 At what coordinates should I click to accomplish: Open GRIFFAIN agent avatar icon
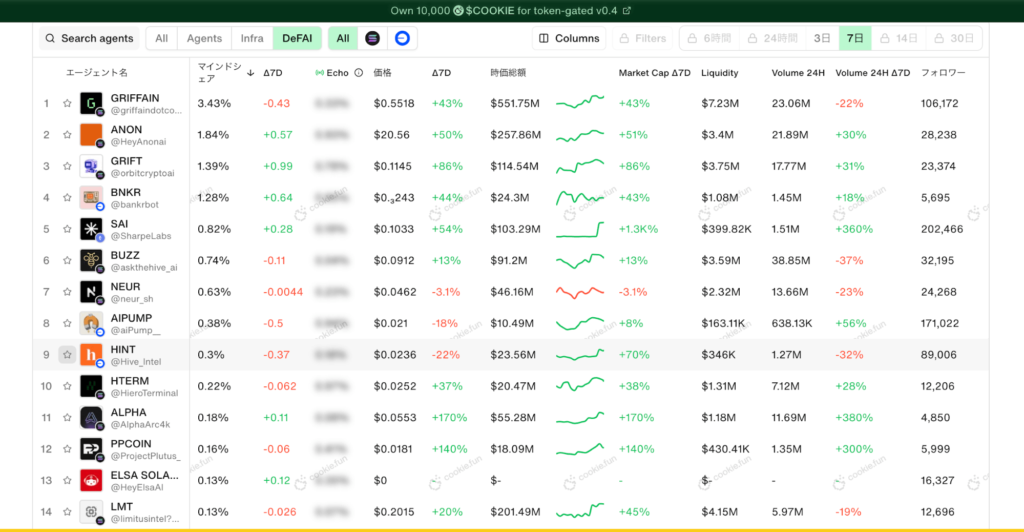[91, 103]
